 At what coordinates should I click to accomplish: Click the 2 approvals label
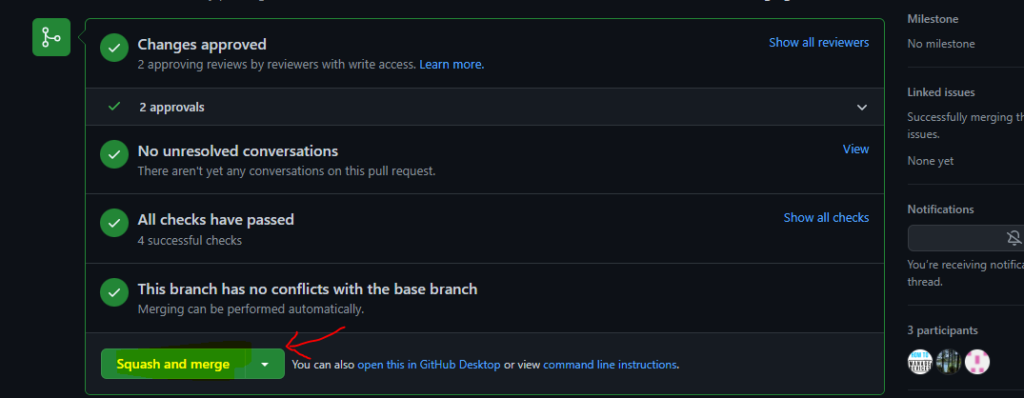pos(172,107)
